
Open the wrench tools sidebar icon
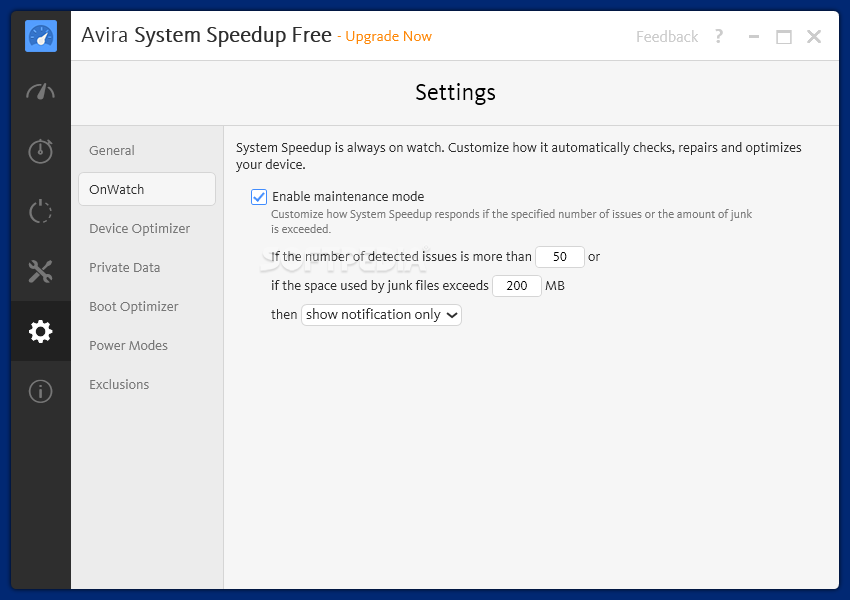(x=41, y=272)
